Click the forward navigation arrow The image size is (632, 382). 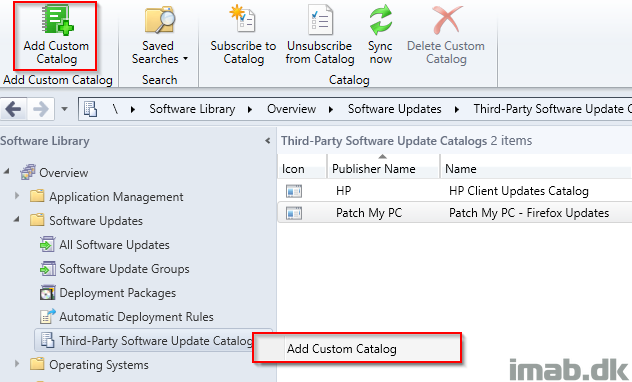[x=40, y=109]
